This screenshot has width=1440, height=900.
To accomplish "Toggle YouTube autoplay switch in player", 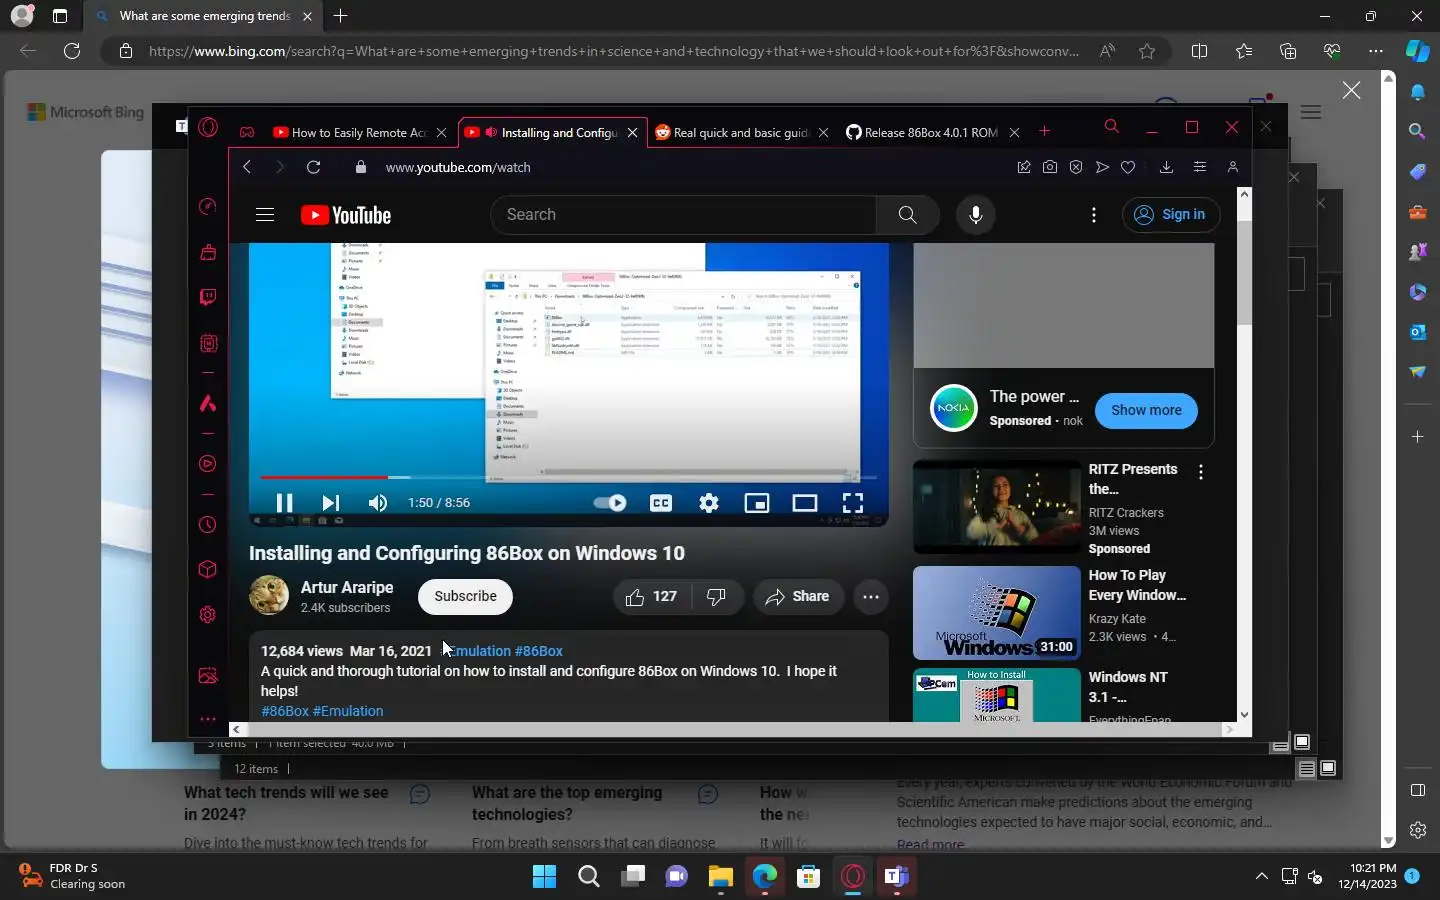I will coord(610,503).
